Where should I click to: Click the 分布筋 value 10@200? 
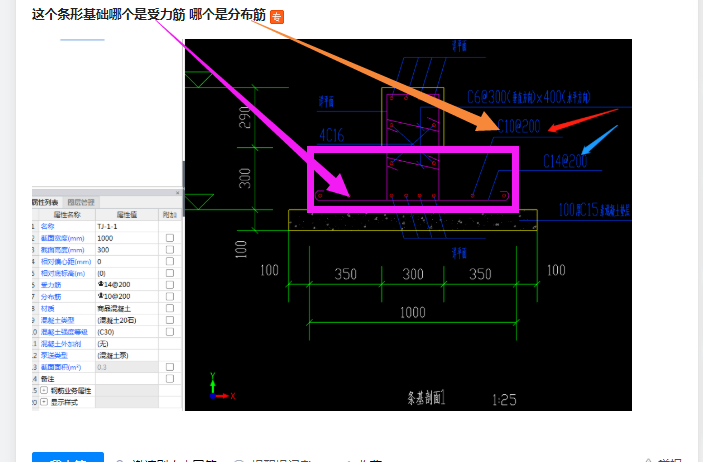[x=114, y=296]
